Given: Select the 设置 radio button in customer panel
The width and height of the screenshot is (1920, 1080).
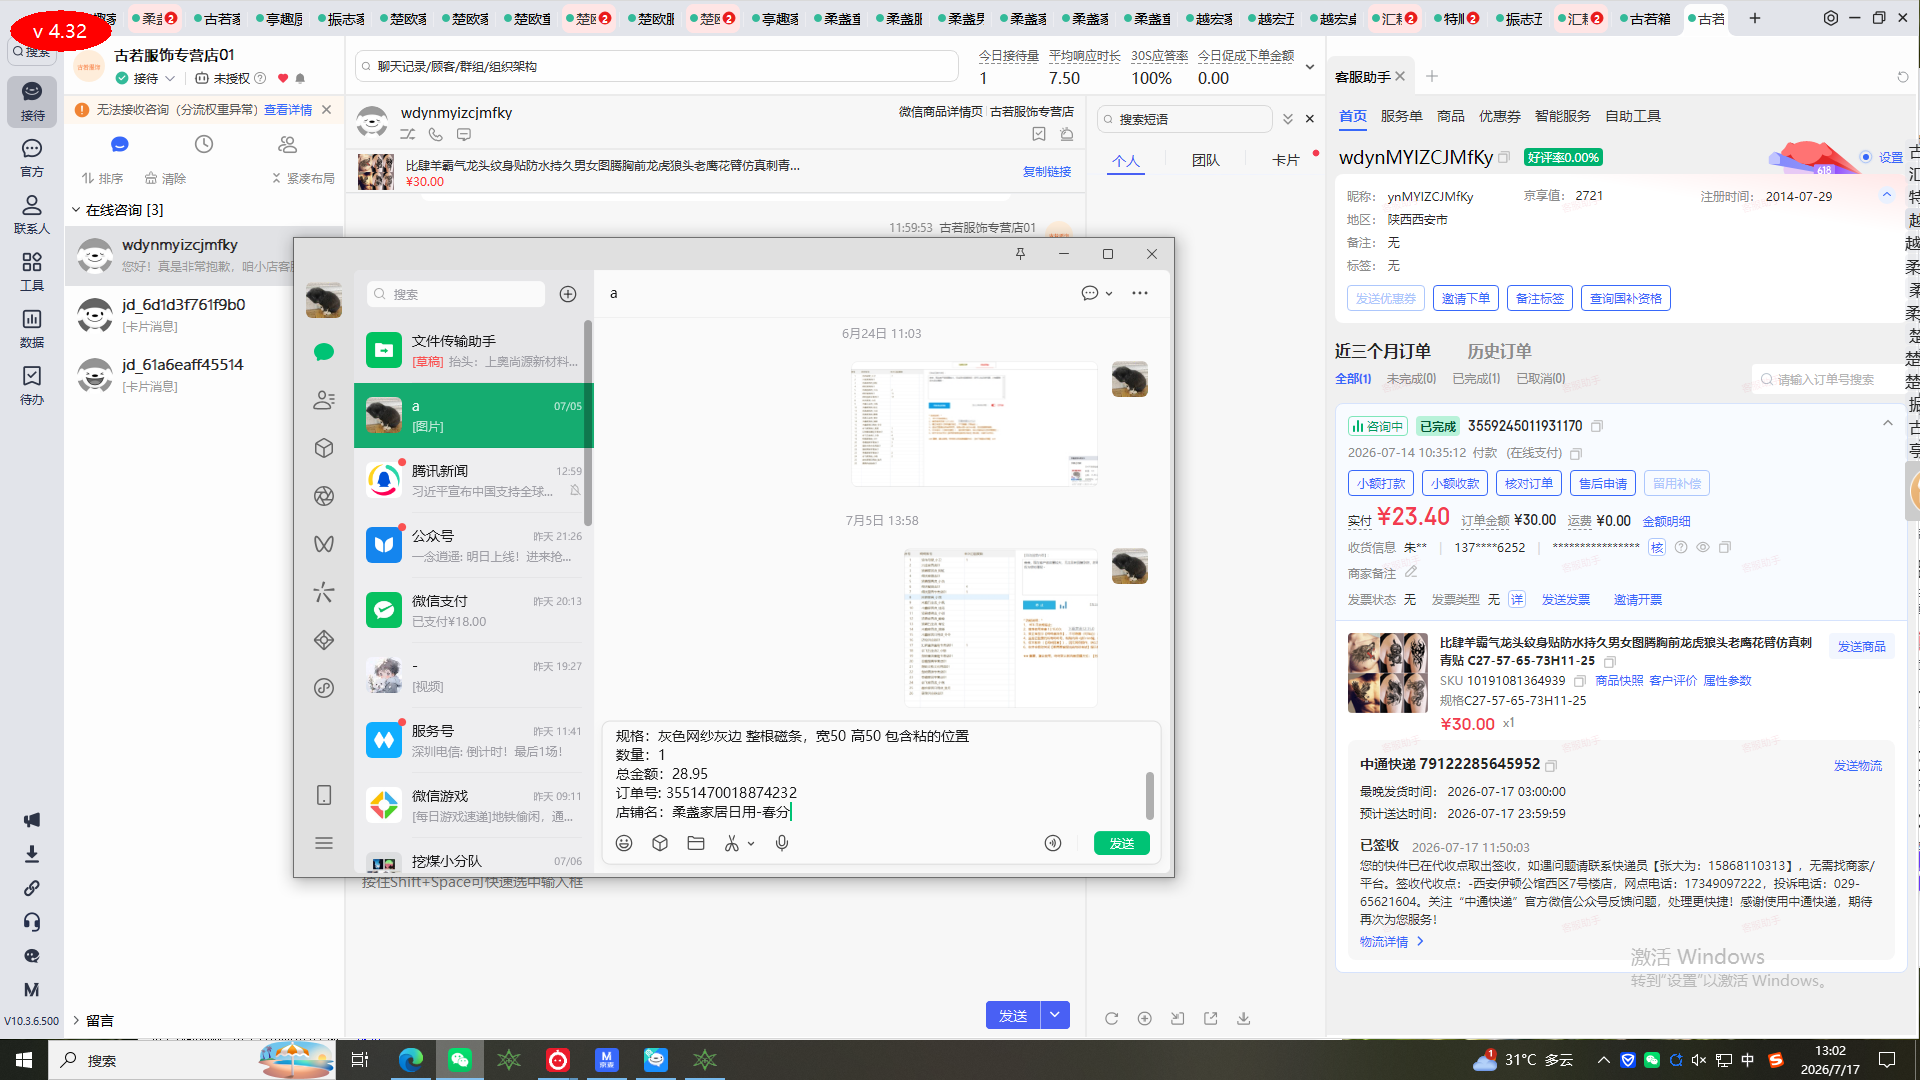Looking at the screenshot, I should 1866,157.
